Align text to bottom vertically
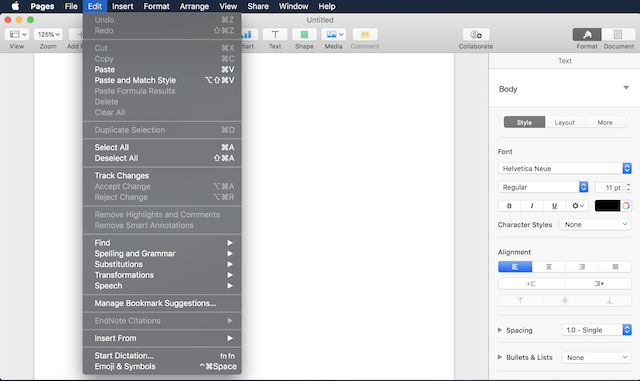640x381 pixels. coord(609,301)
